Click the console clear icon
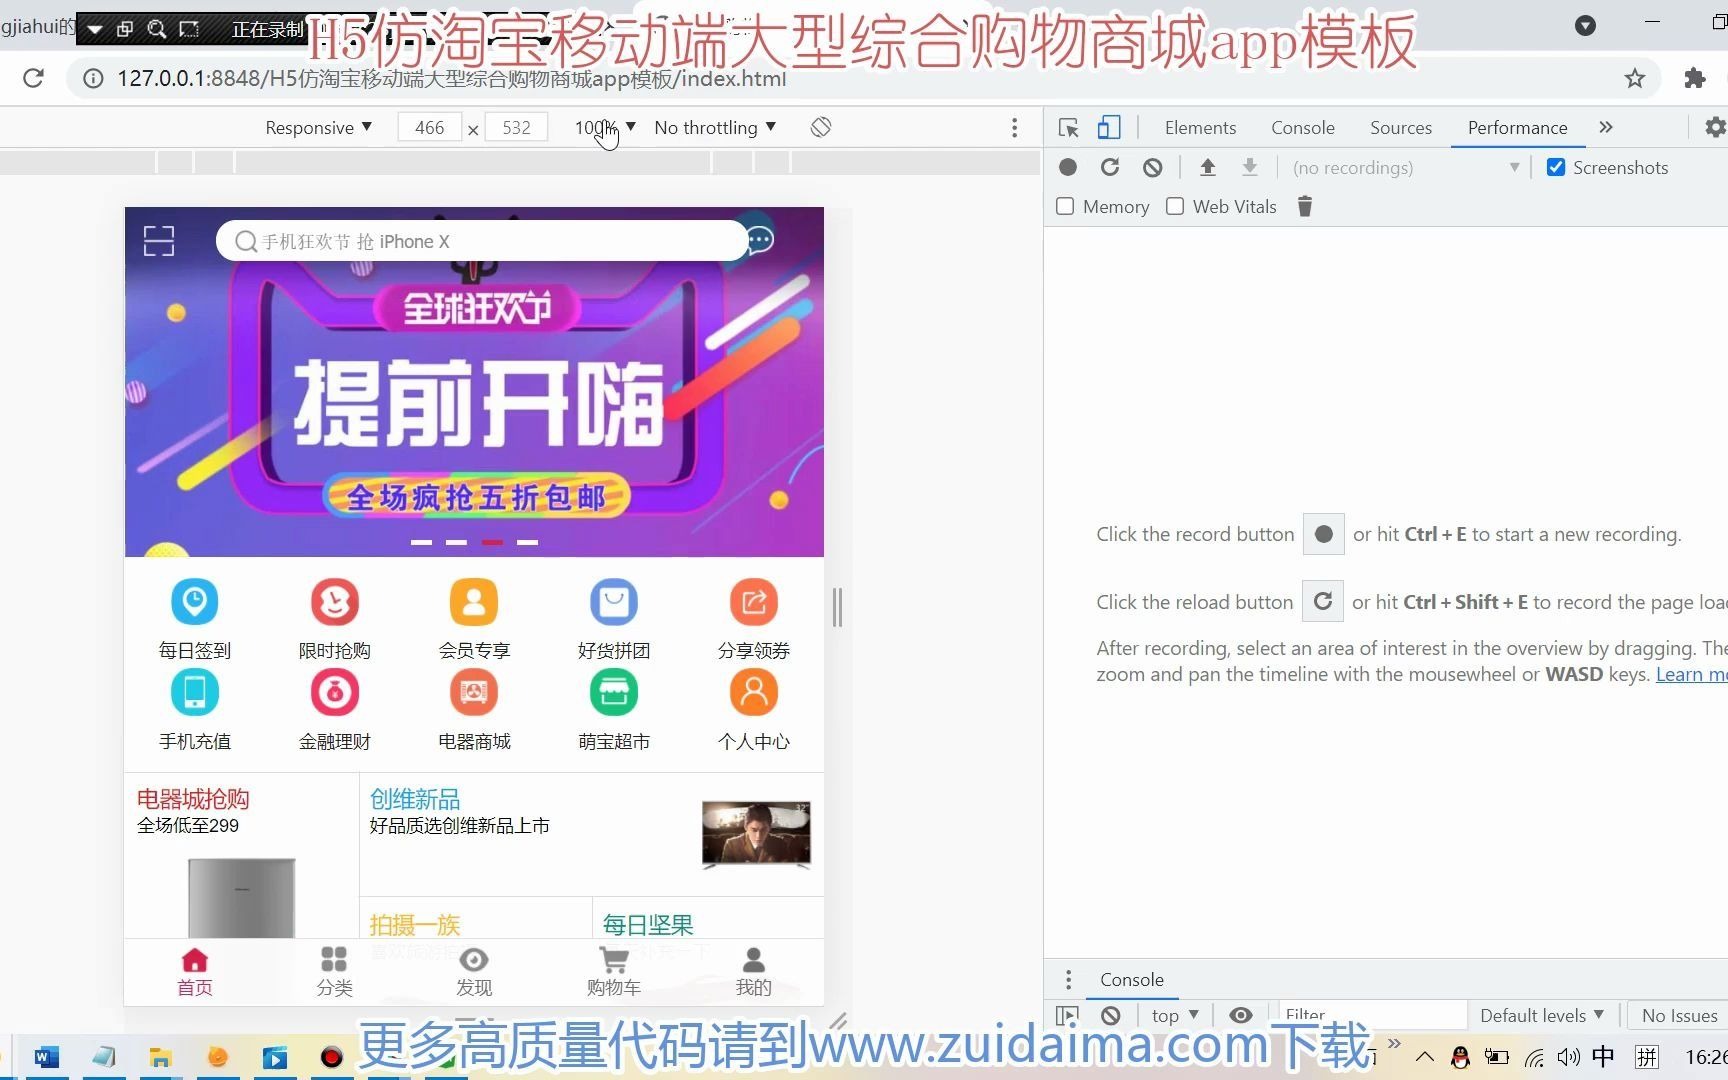1728x1080 pixels. [1110, 1015]
